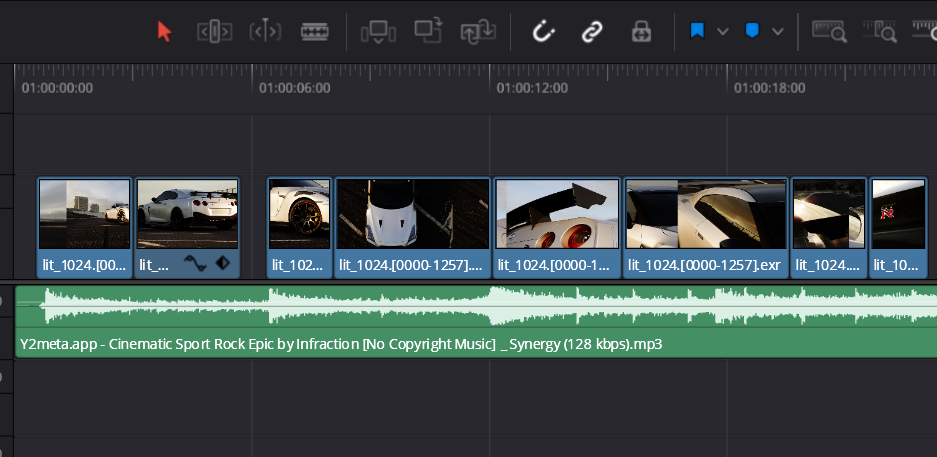
Task: Click the Detail Zoom icon
Action: point(881,32)
